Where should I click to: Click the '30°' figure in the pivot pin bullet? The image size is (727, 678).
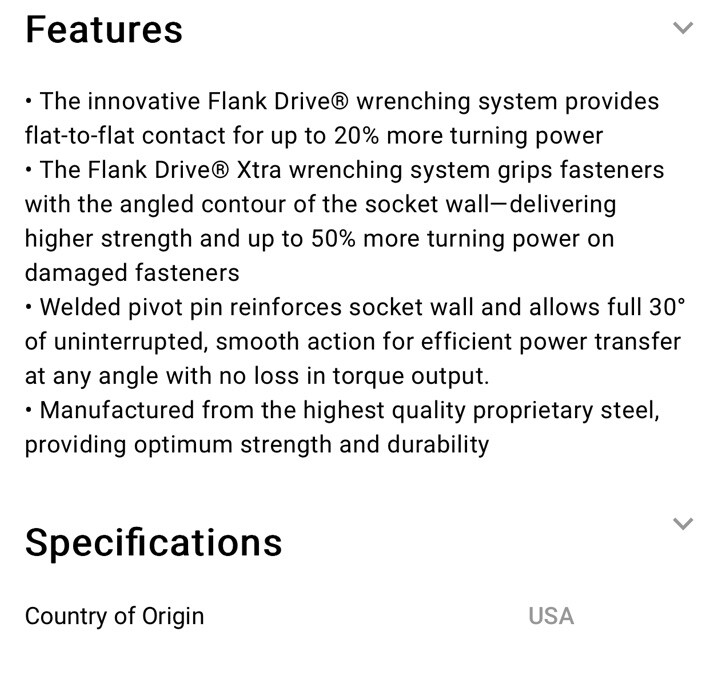[x=667, y=307]
